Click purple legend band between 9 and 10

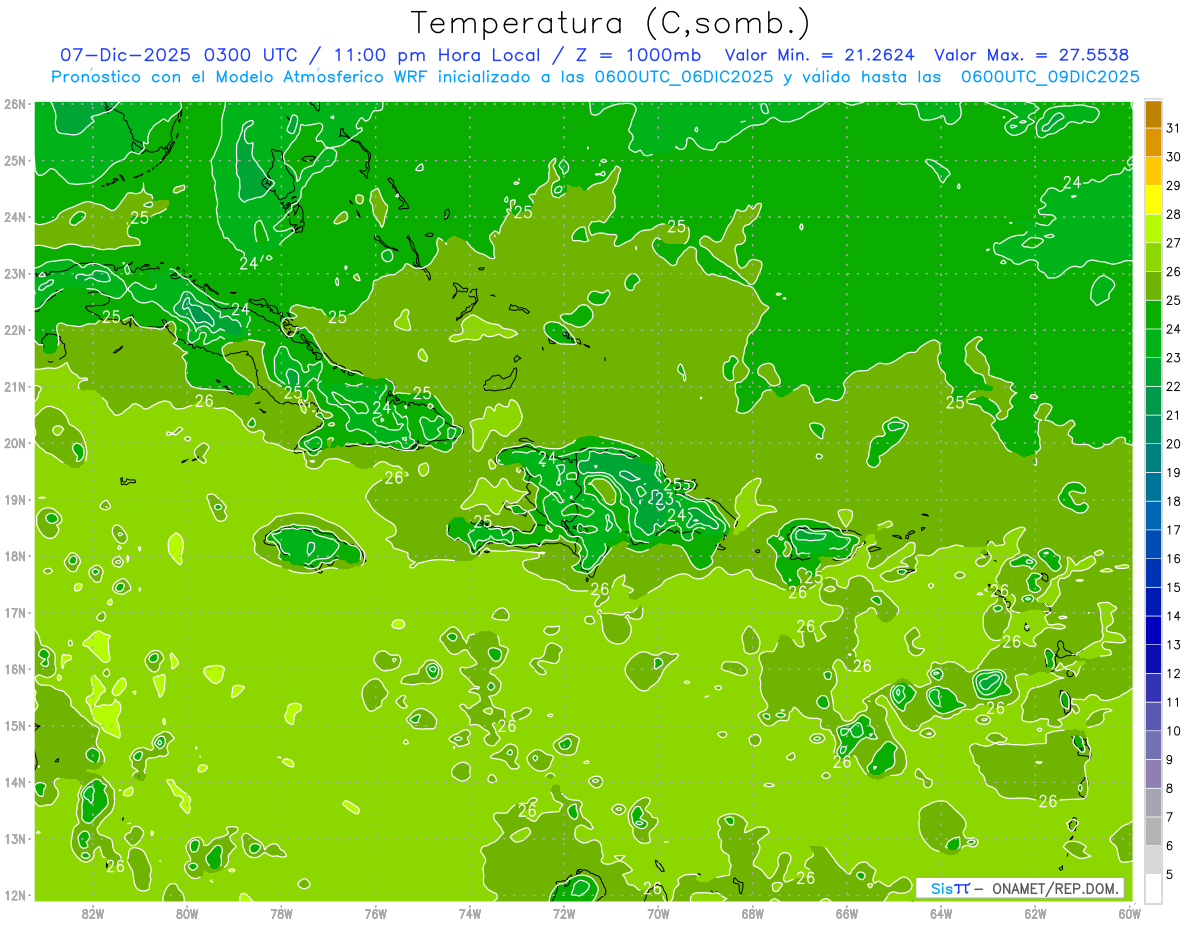tap(1153, 744)
